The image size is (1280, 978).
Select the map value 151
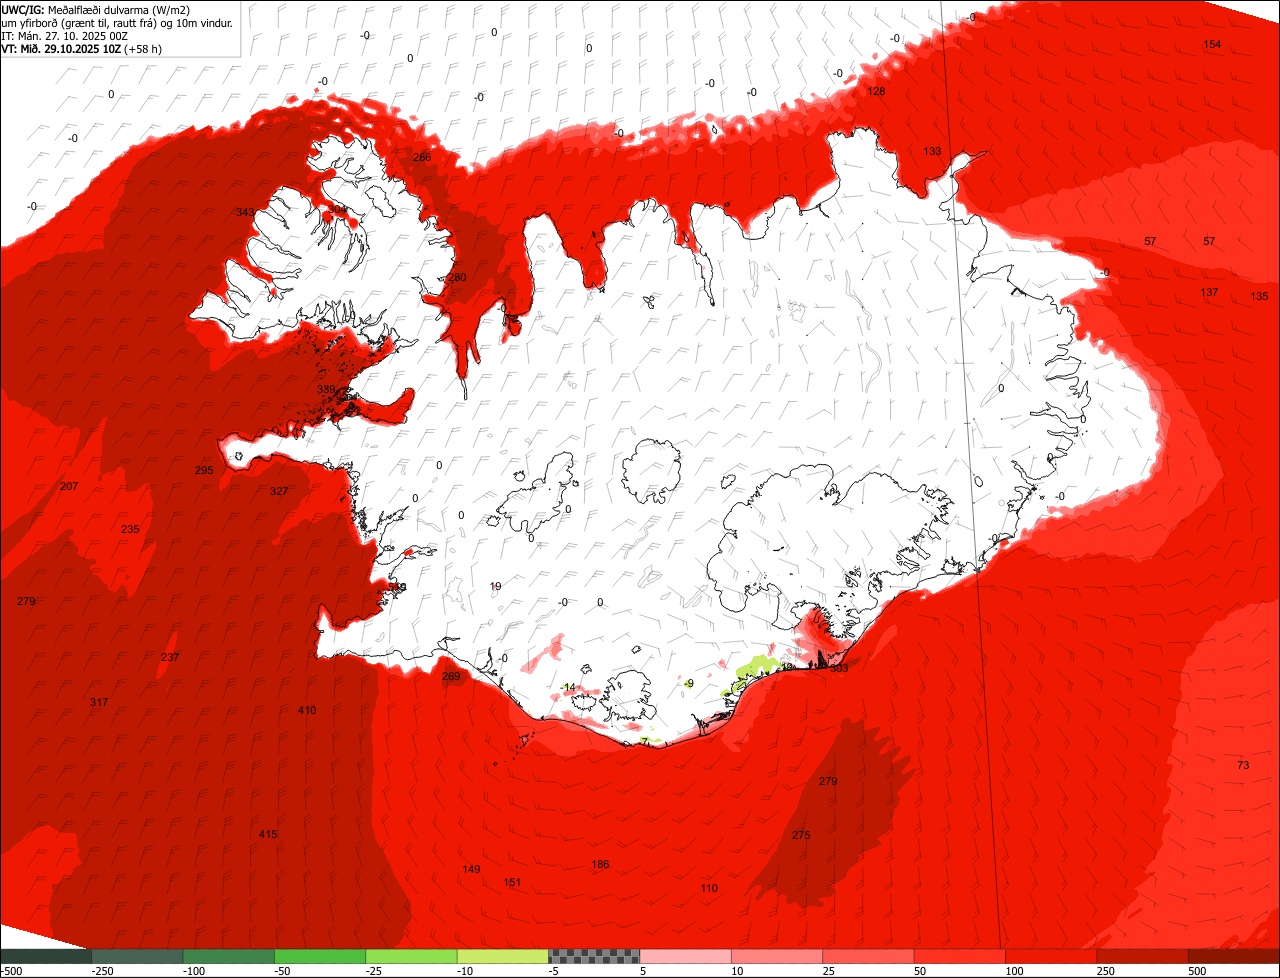coord(512,882)
